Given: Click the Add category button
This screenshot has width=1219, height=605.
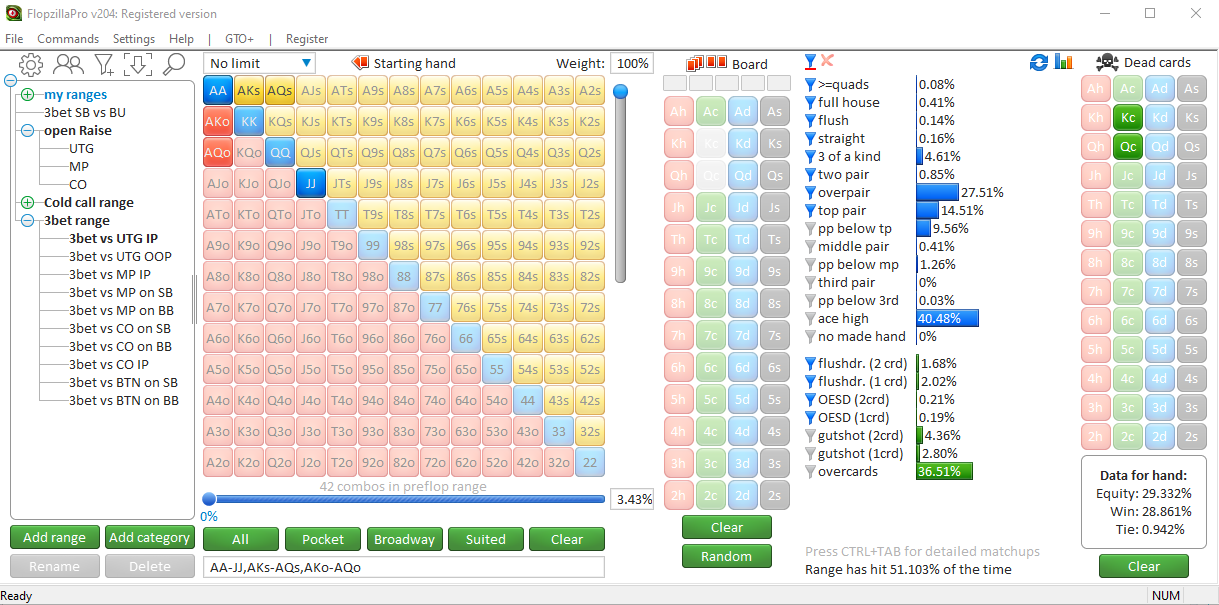Looking at the screenshot, I should pos(149,537).
